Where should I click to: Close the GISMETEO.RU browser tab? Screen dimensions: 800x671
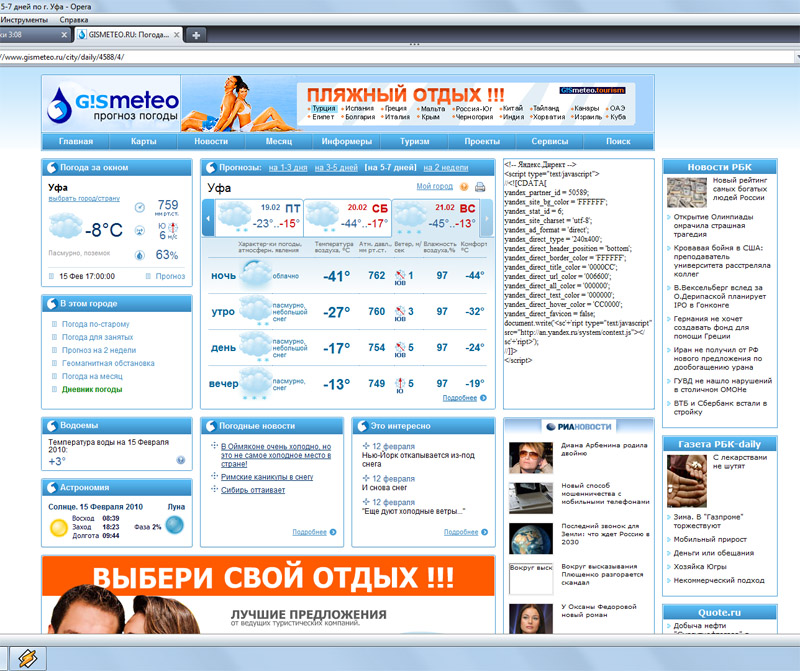[177, 35]
